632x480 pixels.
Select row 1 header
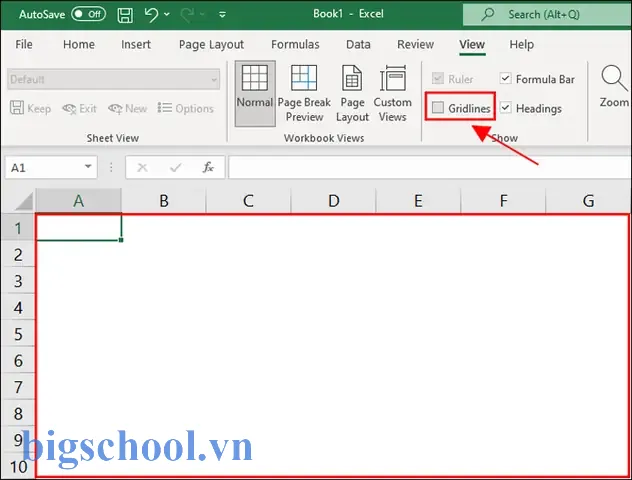18,228
